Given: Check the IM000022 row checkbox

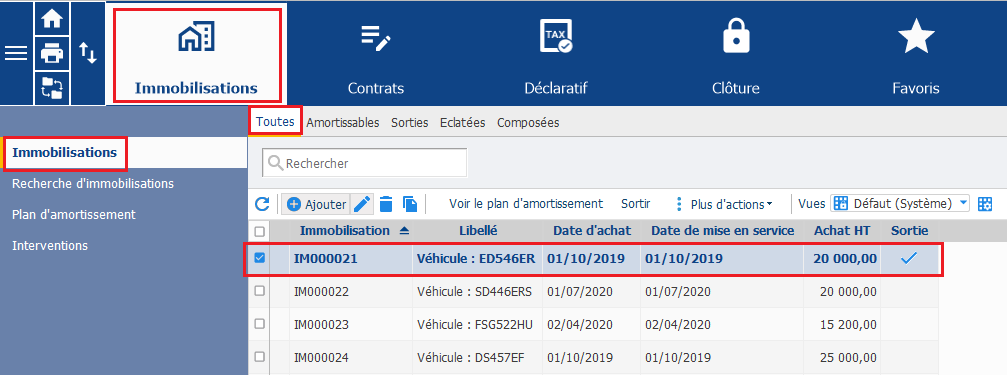Looking at the screenshot, I should [x=259, y=291].
